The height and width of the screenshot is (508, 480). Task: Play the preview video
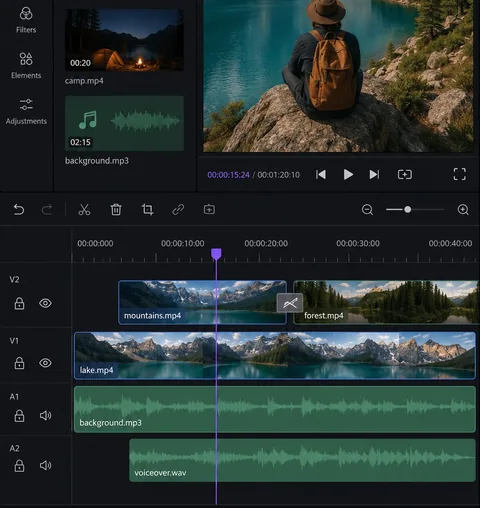point(348,174)
